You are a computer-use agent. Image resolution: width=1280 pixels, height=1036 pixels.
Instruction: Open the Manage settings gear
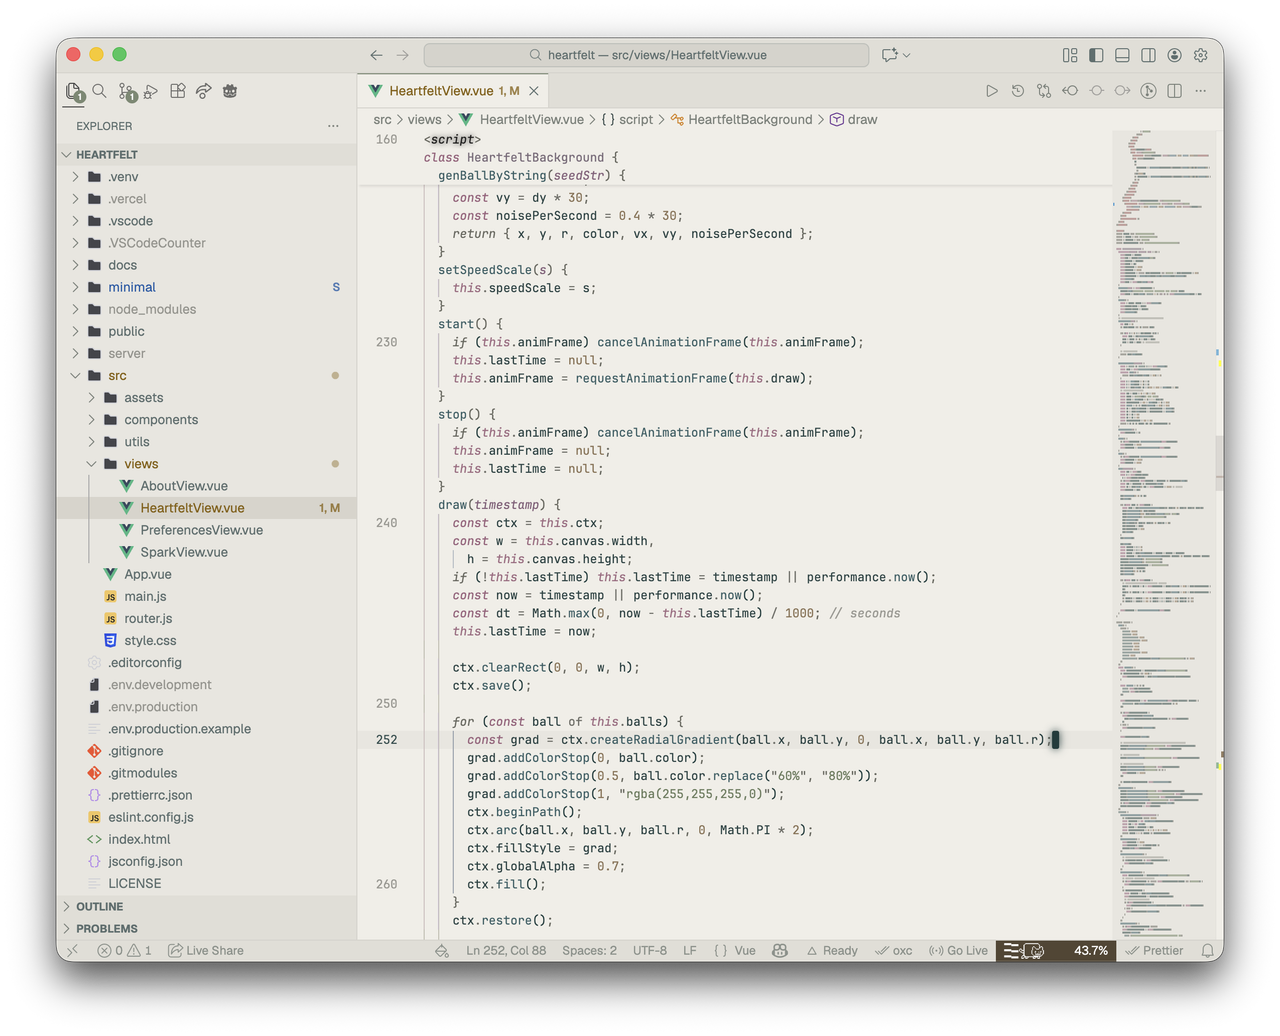click(x=1201, y=55)
